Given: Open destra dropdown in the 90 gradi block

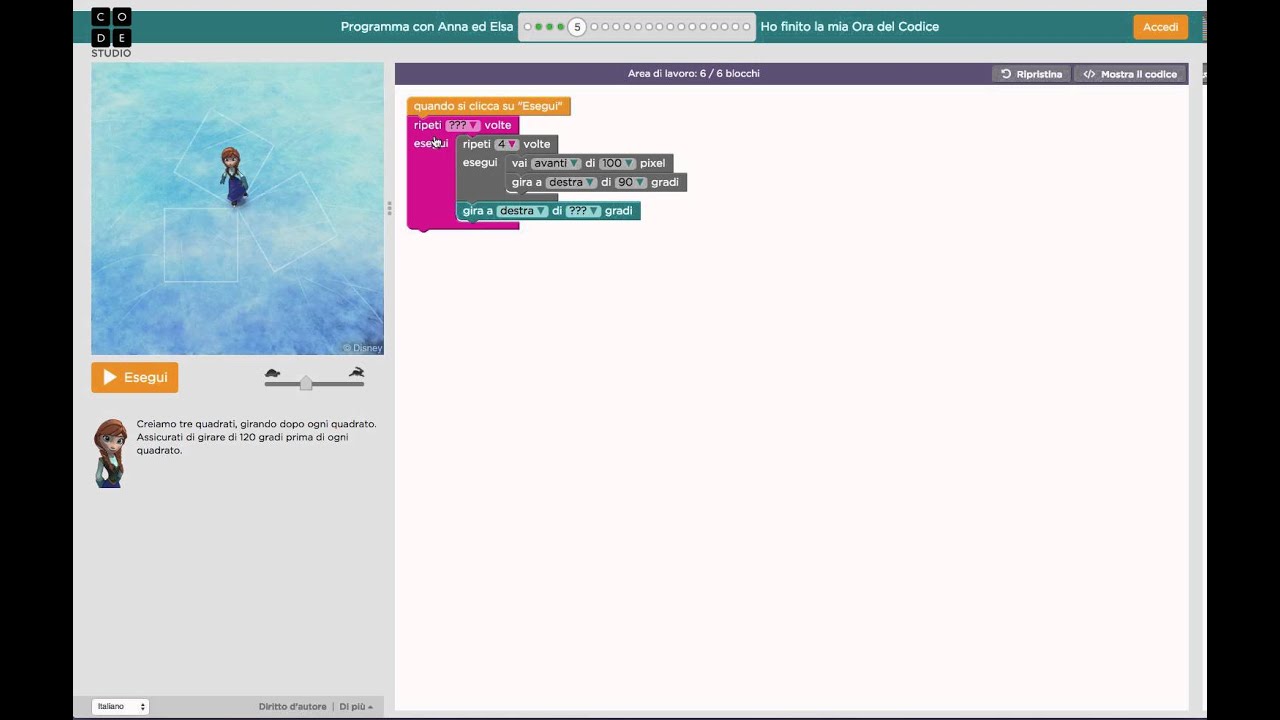Looking at the screenshot, I should 571,182.
